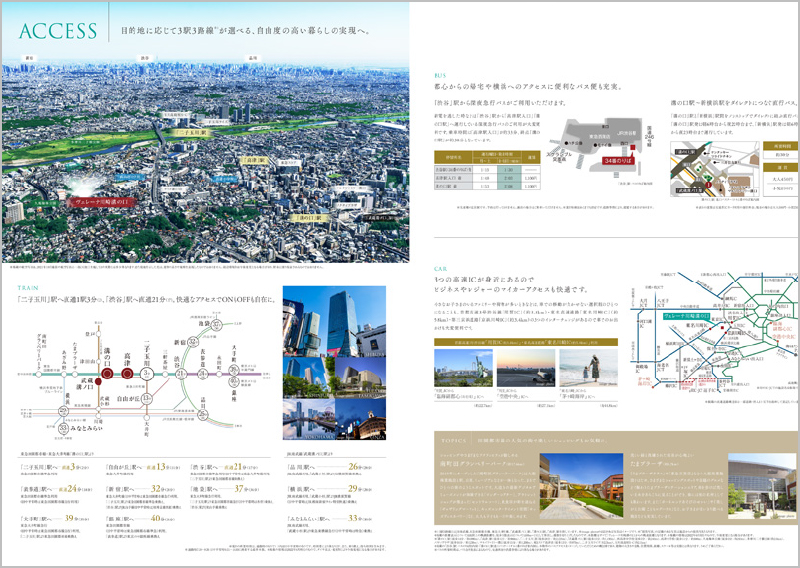Click the 池袋 37-minute circle on route map
This screenshot has width=800, height=568.
(x=216, y=325)
